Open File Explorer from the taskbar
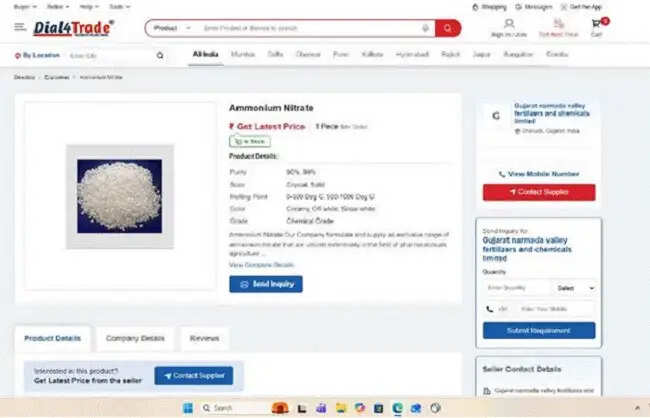Screen dimensions: 650x418 tap(341, 408)
